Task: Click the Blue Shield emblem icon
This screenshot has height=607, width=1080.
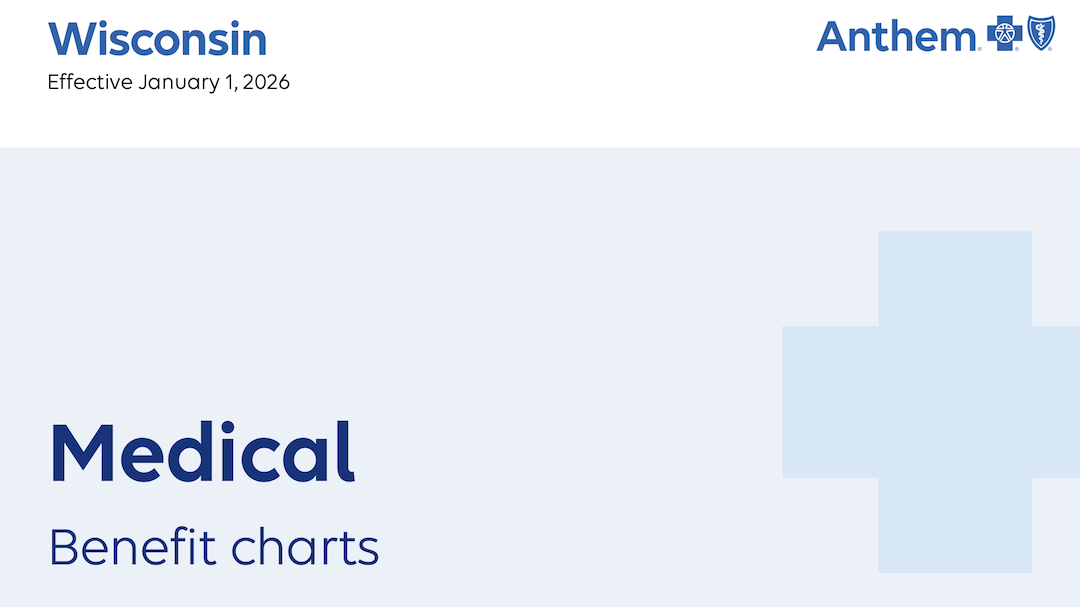Action: [1040, 34]
